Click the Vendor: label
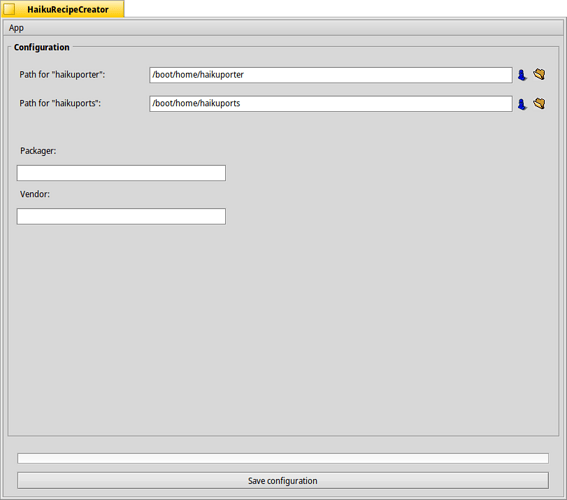The image size is (567, 500). pos(35,194)
